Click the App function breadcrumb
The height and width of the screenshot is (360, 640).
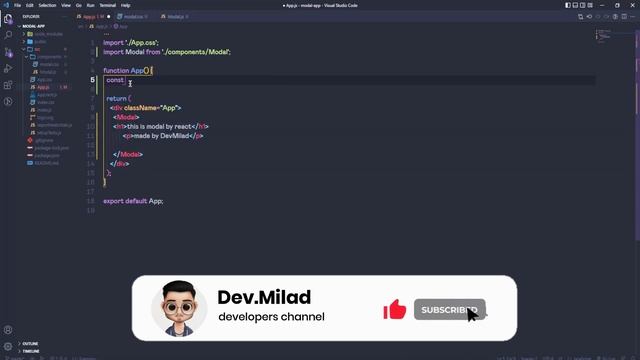[x=121, y=27]
